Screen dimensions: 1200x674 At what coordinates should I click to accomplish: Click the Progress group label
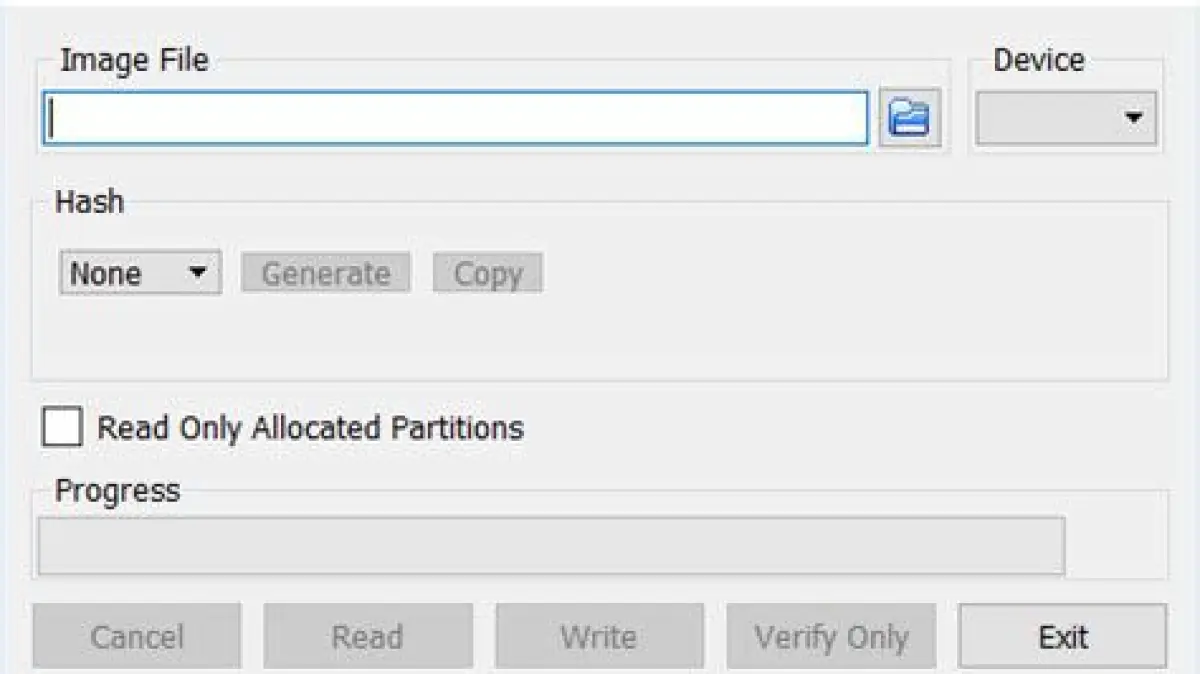[x=117, y=490]
